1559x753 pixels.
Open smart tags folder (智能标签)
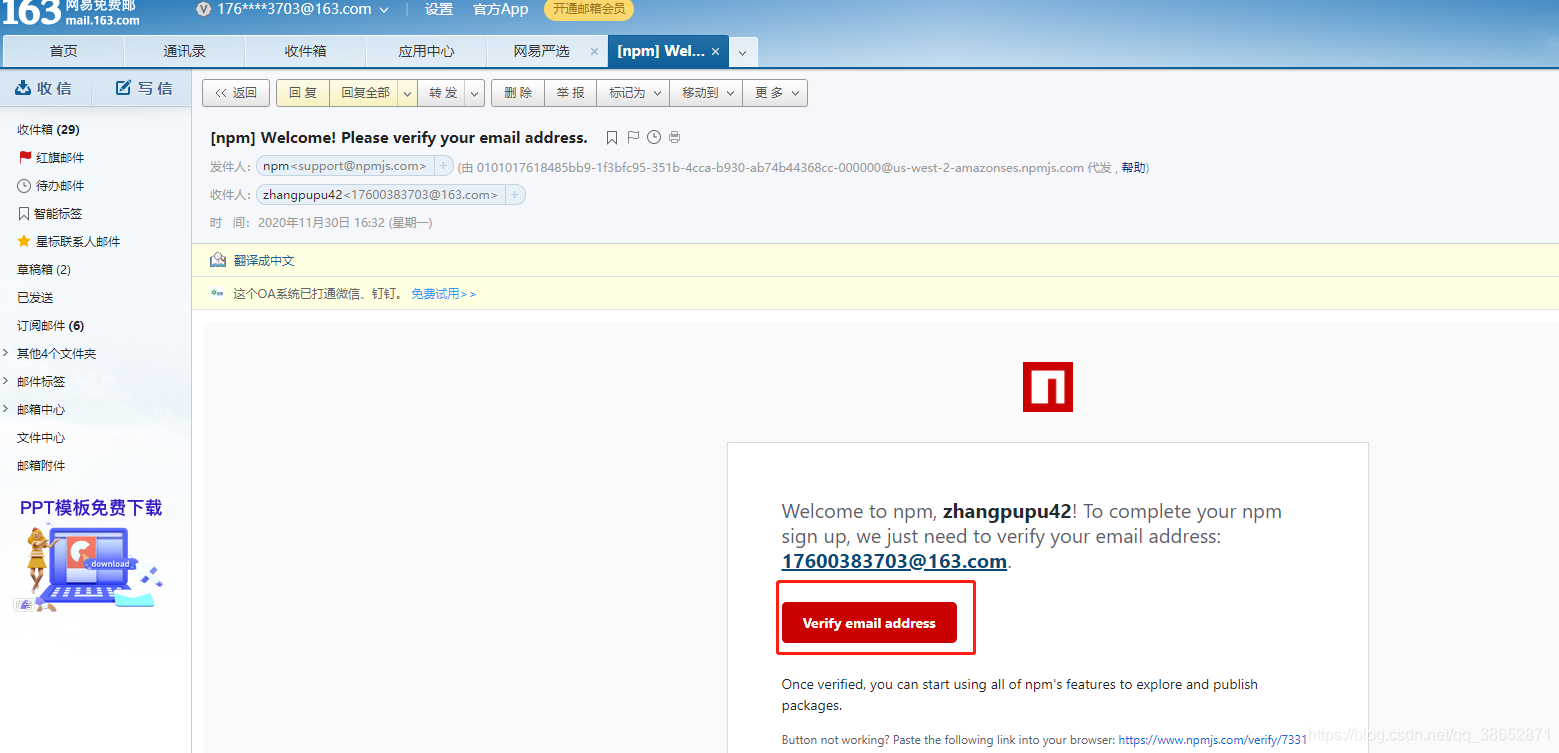50,213
